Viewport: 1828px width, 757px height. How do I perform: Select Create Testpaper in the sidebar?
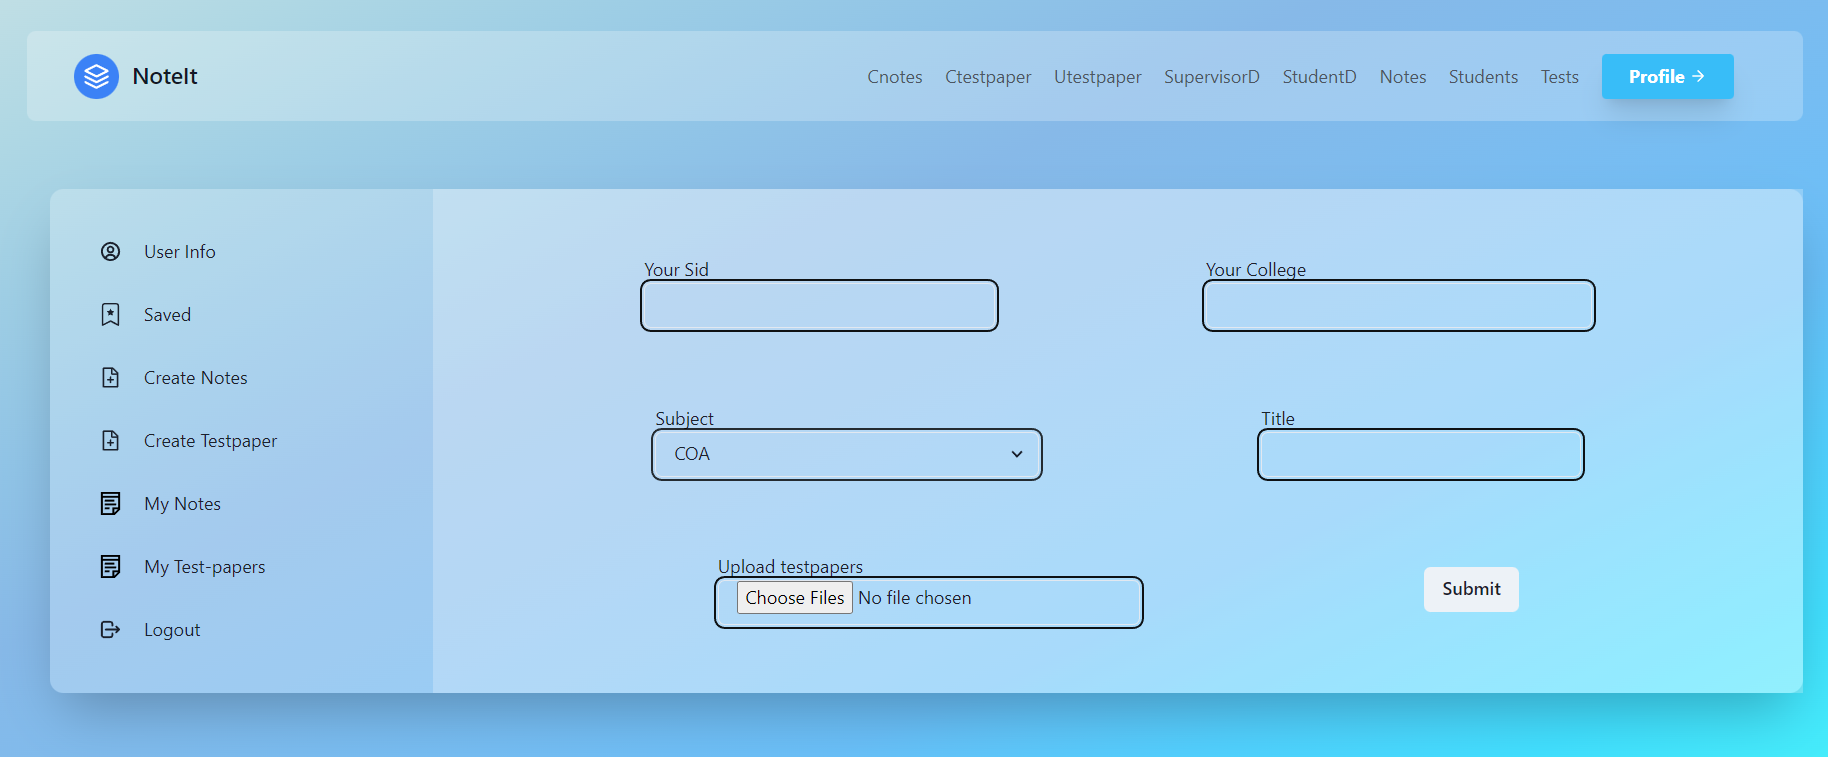[x=210, y=441]
